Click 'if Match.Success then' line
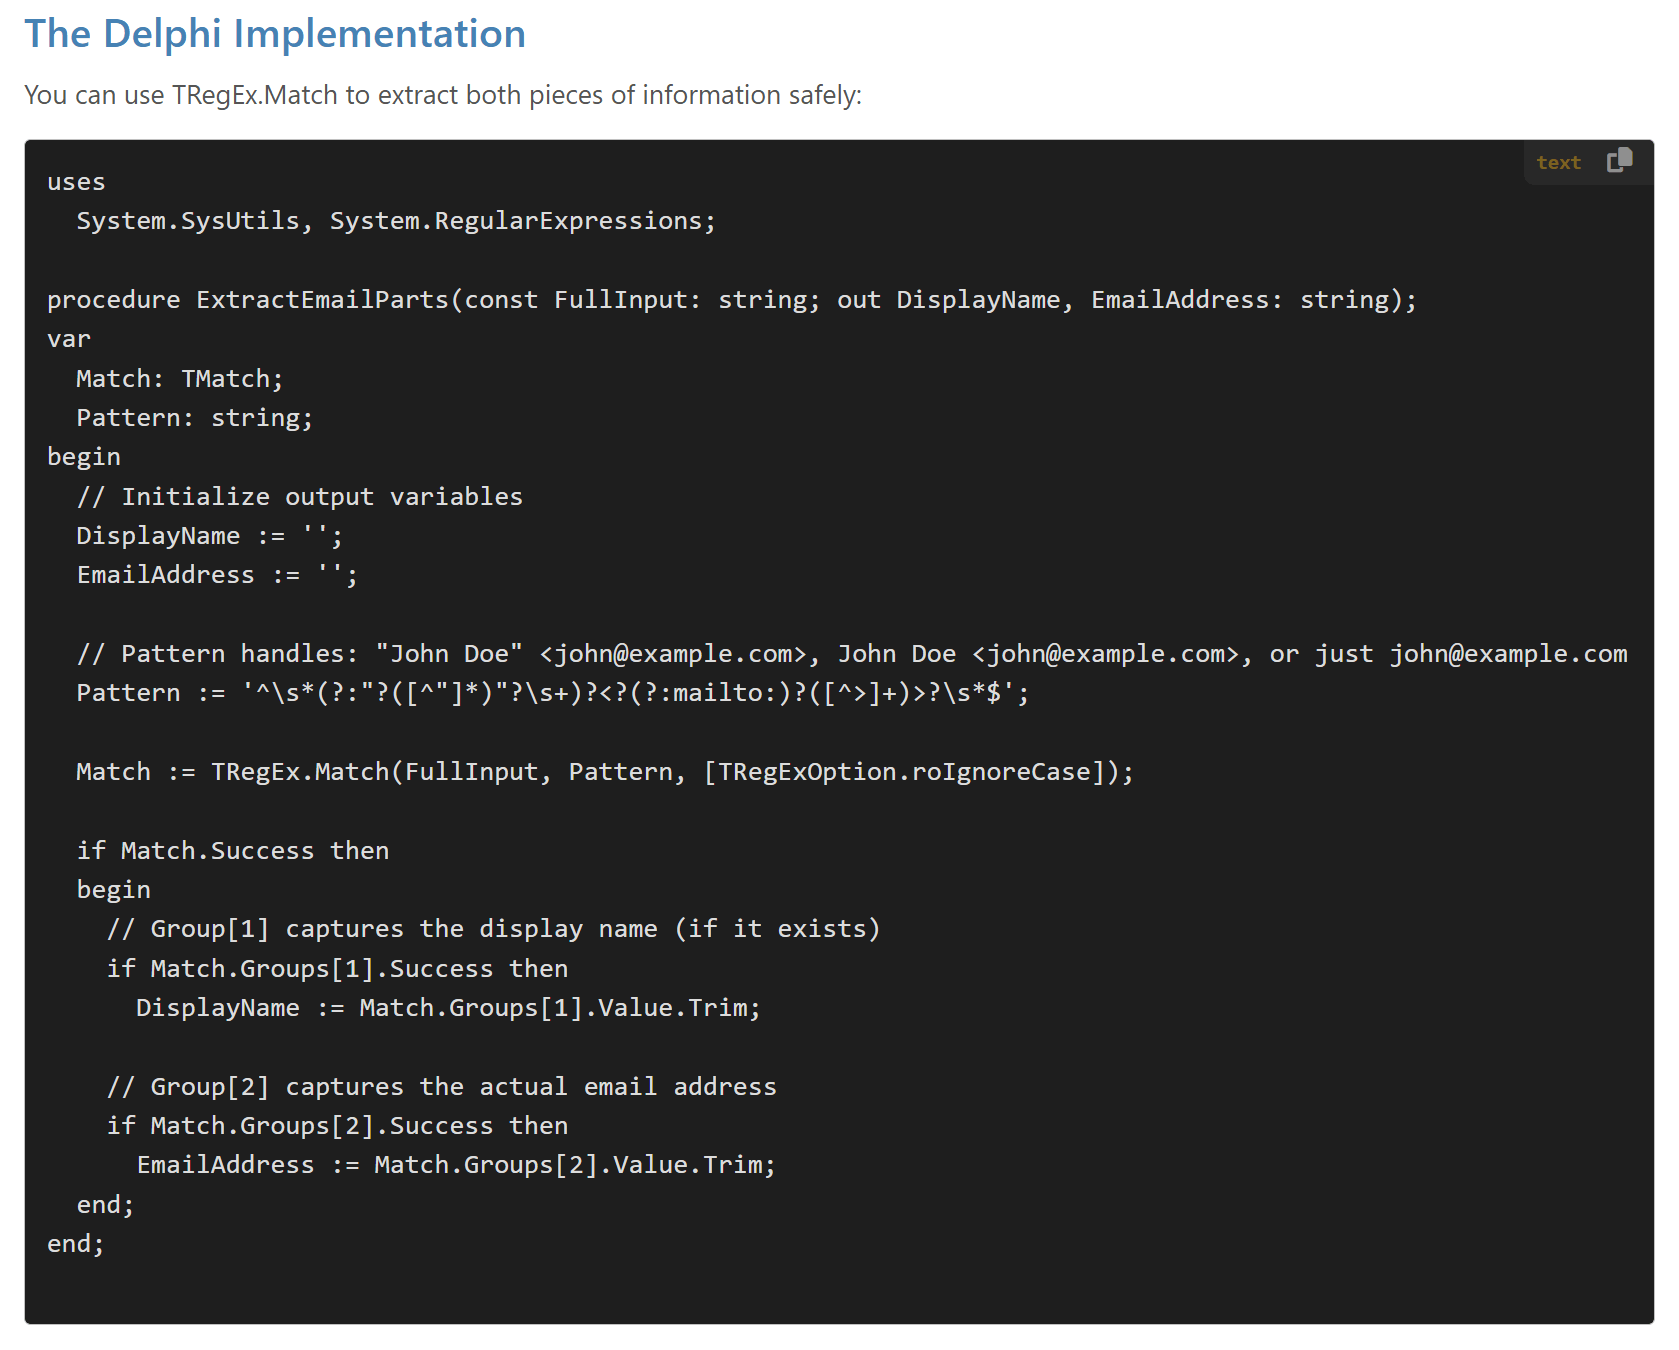The height and width of the screenshot is (1350, 1679). pos(233,851)
